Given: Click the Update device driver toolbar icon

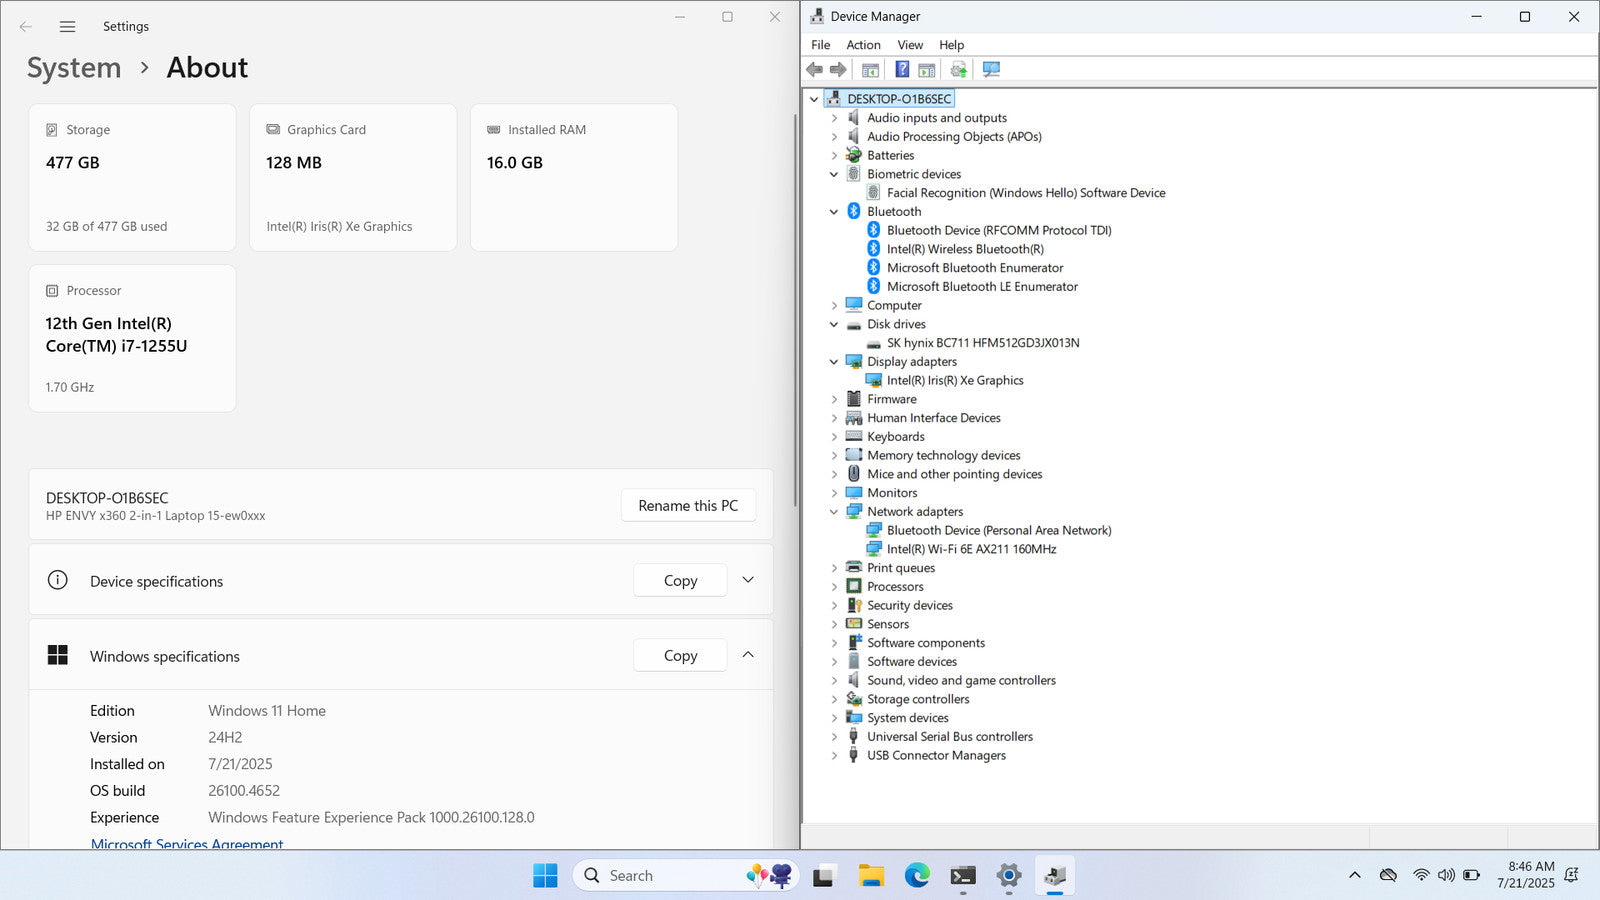Looking at the screenshot, I should point(958,70).
